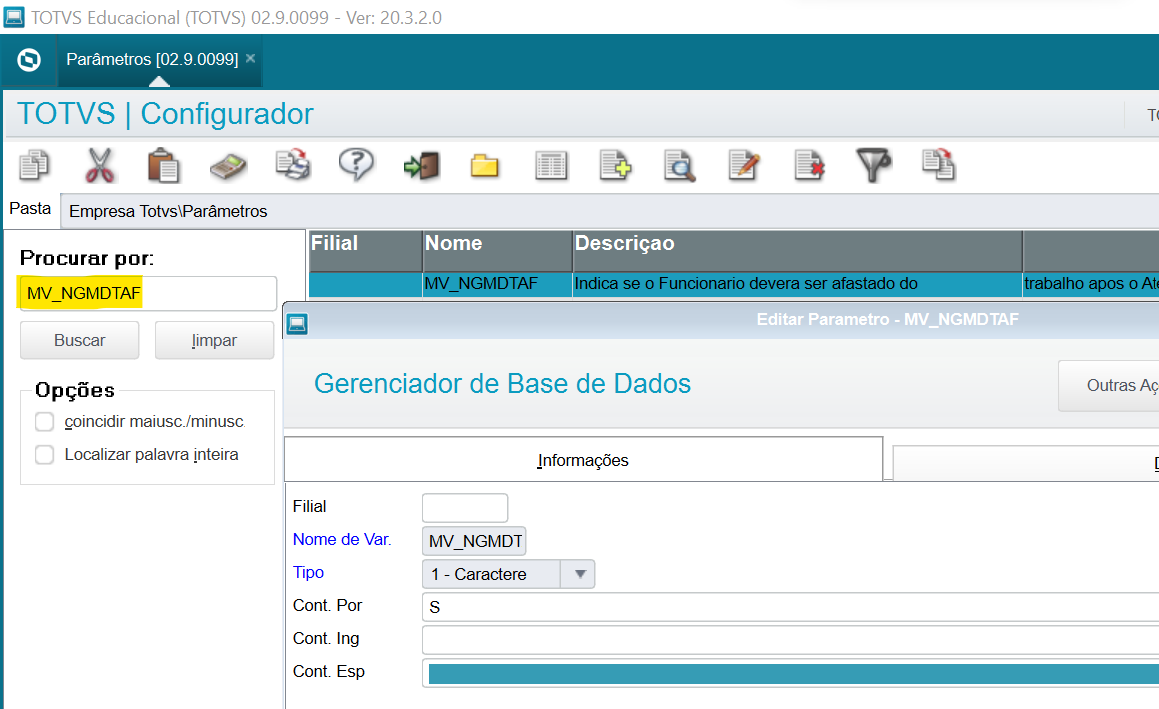Viewport: 1159px width, 709px height.
Task: Click the limpar button
Action: click(214, 340)
